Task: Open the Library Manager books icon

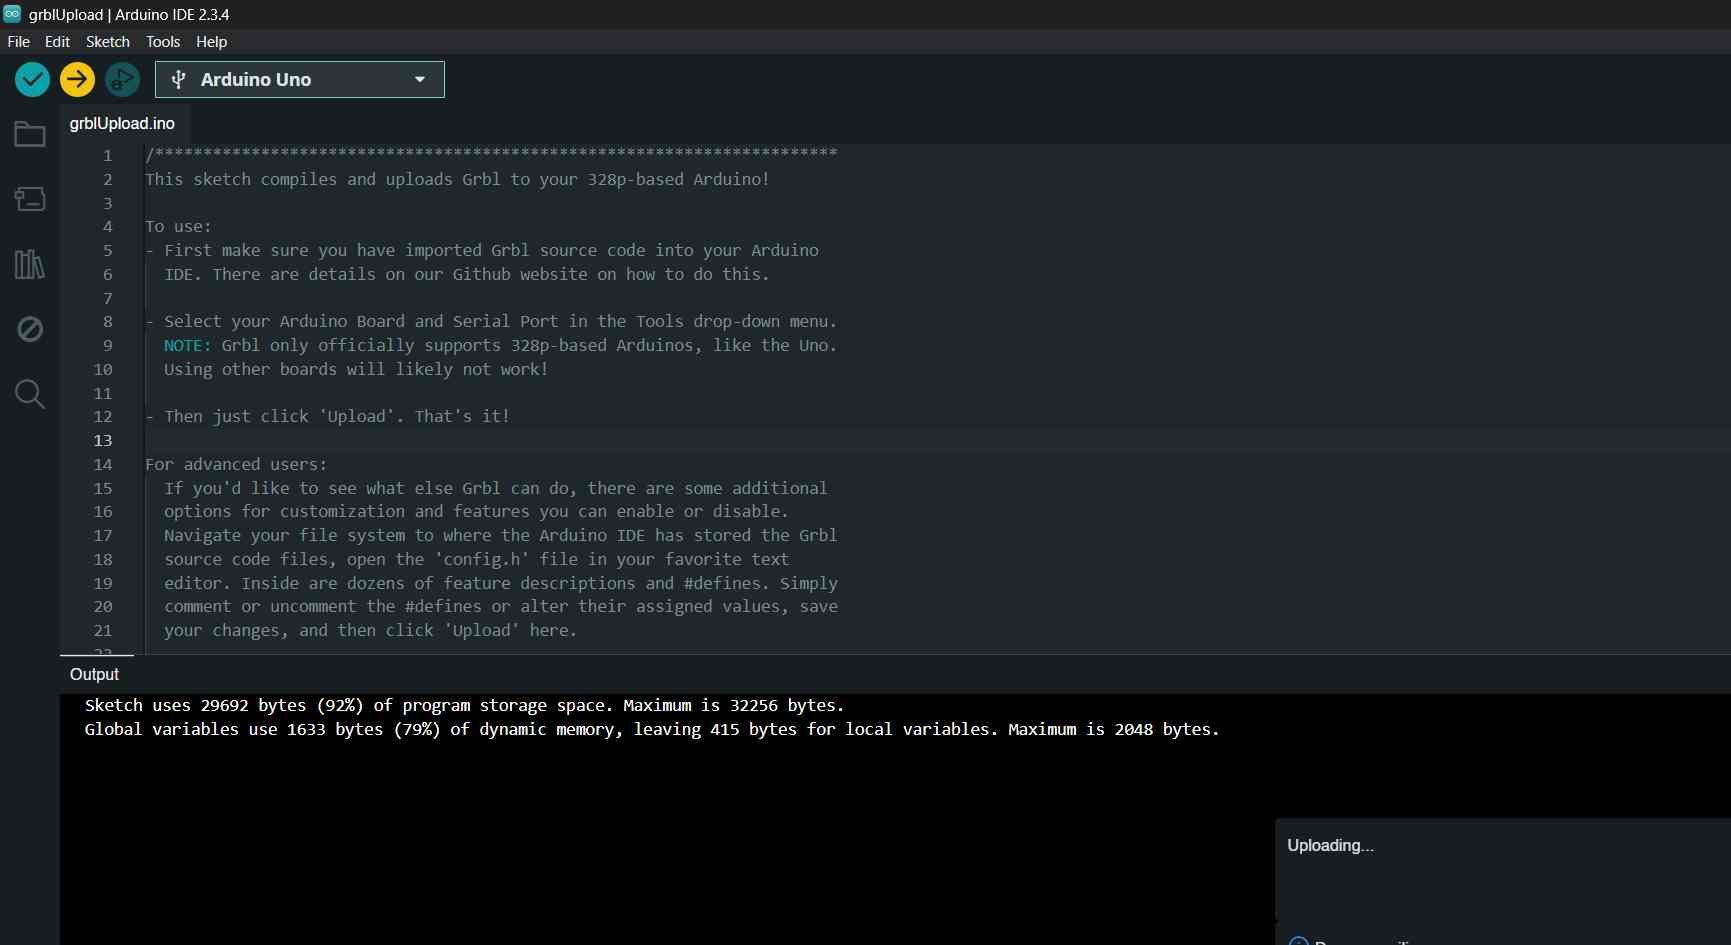Action: [x=29, y=264]
